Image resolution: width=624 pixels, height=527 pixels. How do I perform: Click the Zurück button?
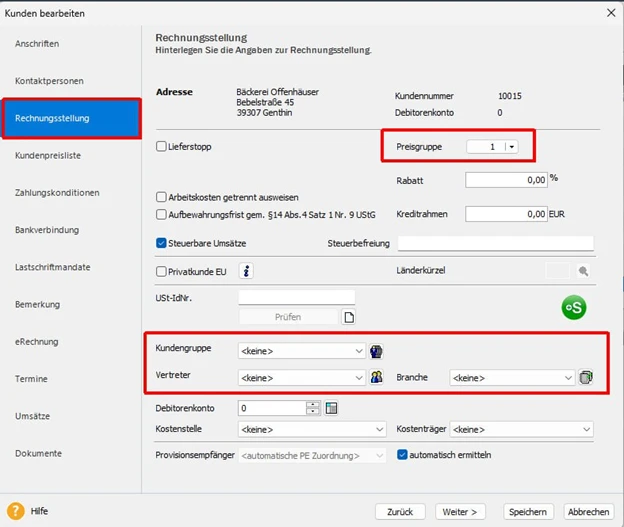point(400,511)
